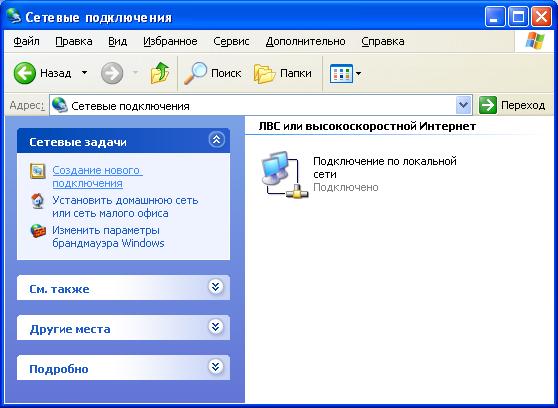558x408 pixels.
Task: Open Back button history dropdown arrow
Action: (x=84, y=73)
